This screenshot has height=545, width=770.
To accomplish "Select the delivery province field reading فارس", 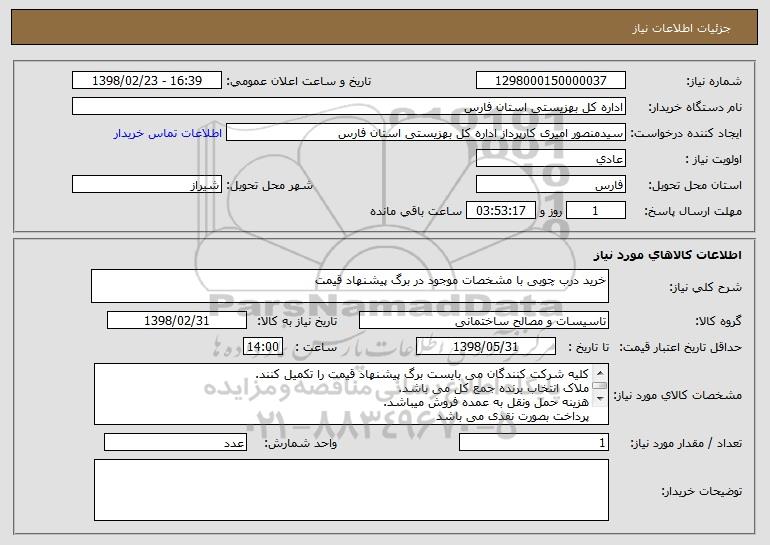I will 550,185.
